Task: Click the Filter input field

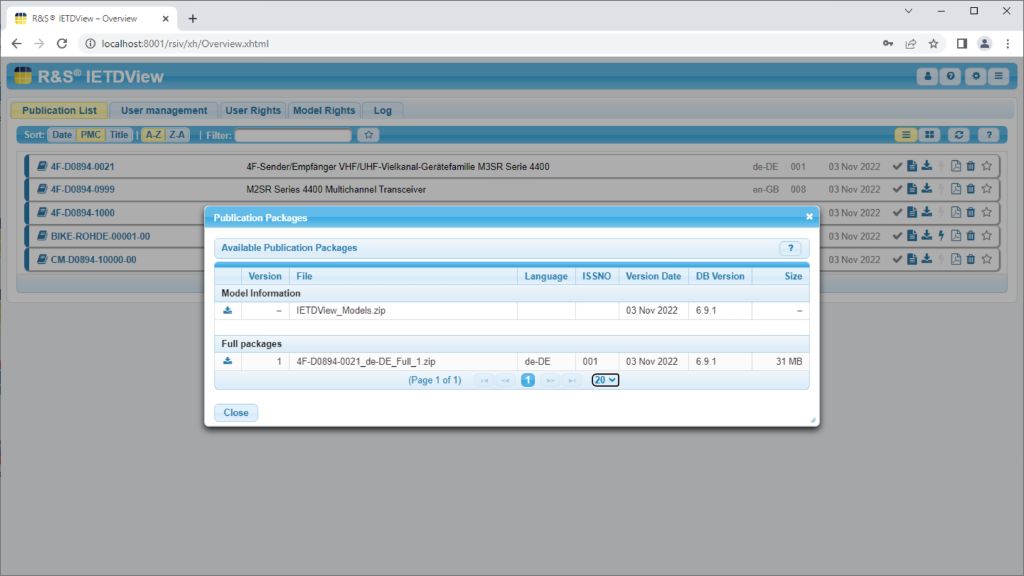Action: click(293, 135)
